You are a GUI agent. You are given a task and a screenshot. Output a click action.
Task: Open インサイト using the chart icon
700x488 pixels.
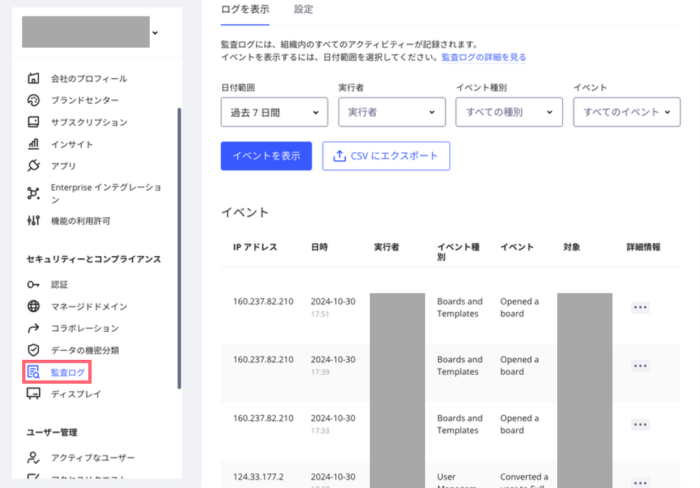33,144
